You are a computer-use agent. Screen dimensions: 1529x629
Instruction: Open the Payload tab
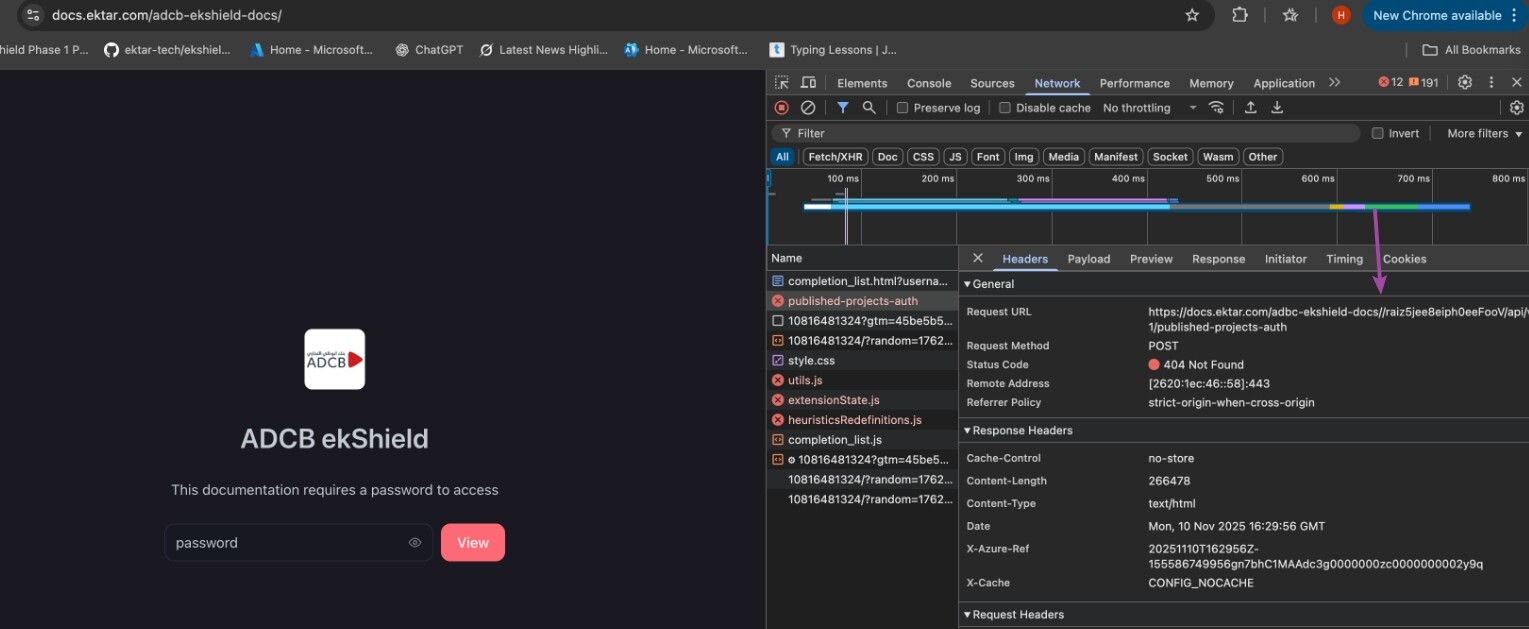point(1088,259)
